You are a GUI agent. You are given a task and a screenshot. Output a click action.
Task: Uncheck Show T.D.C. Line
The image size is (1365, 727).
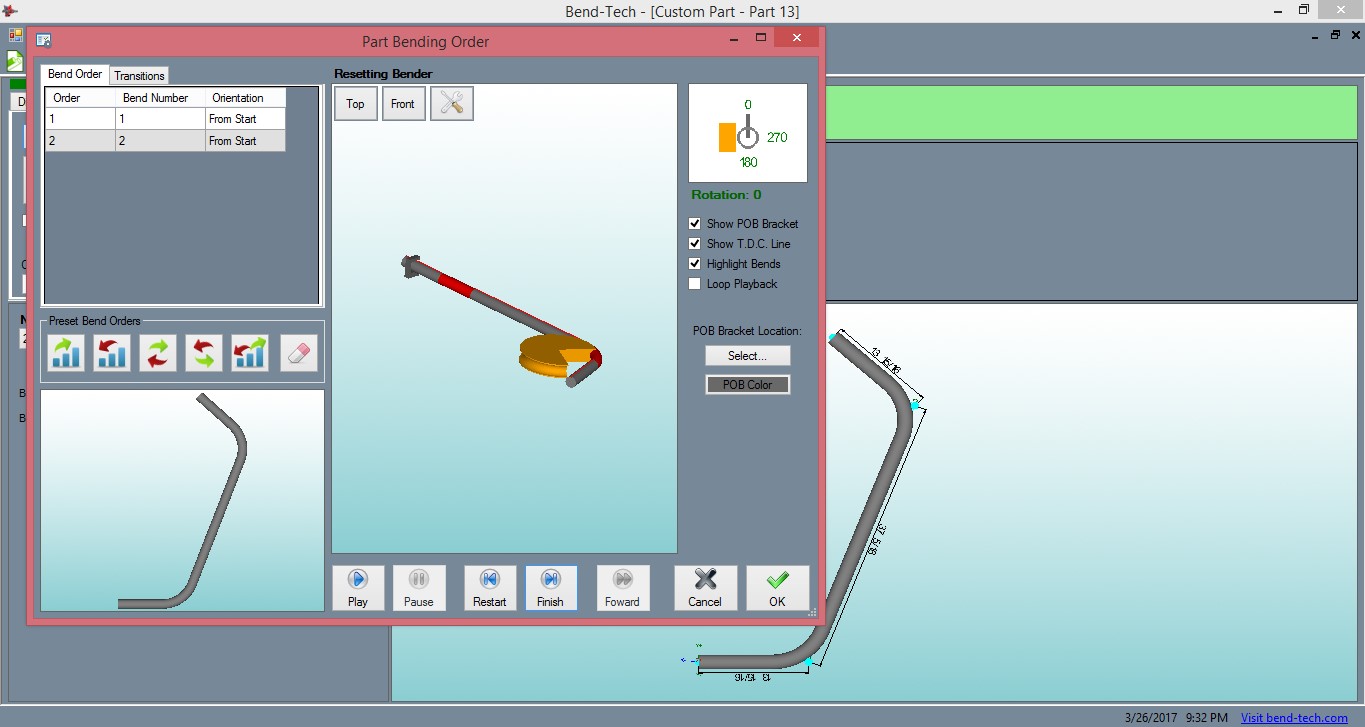(695, 244)
